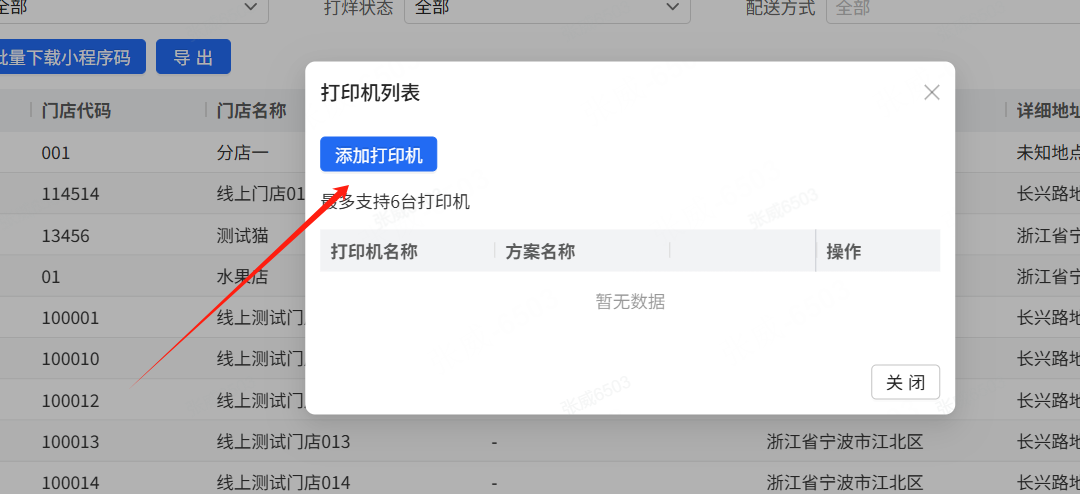Select store code 100001 cell

(x=70, y=318)
